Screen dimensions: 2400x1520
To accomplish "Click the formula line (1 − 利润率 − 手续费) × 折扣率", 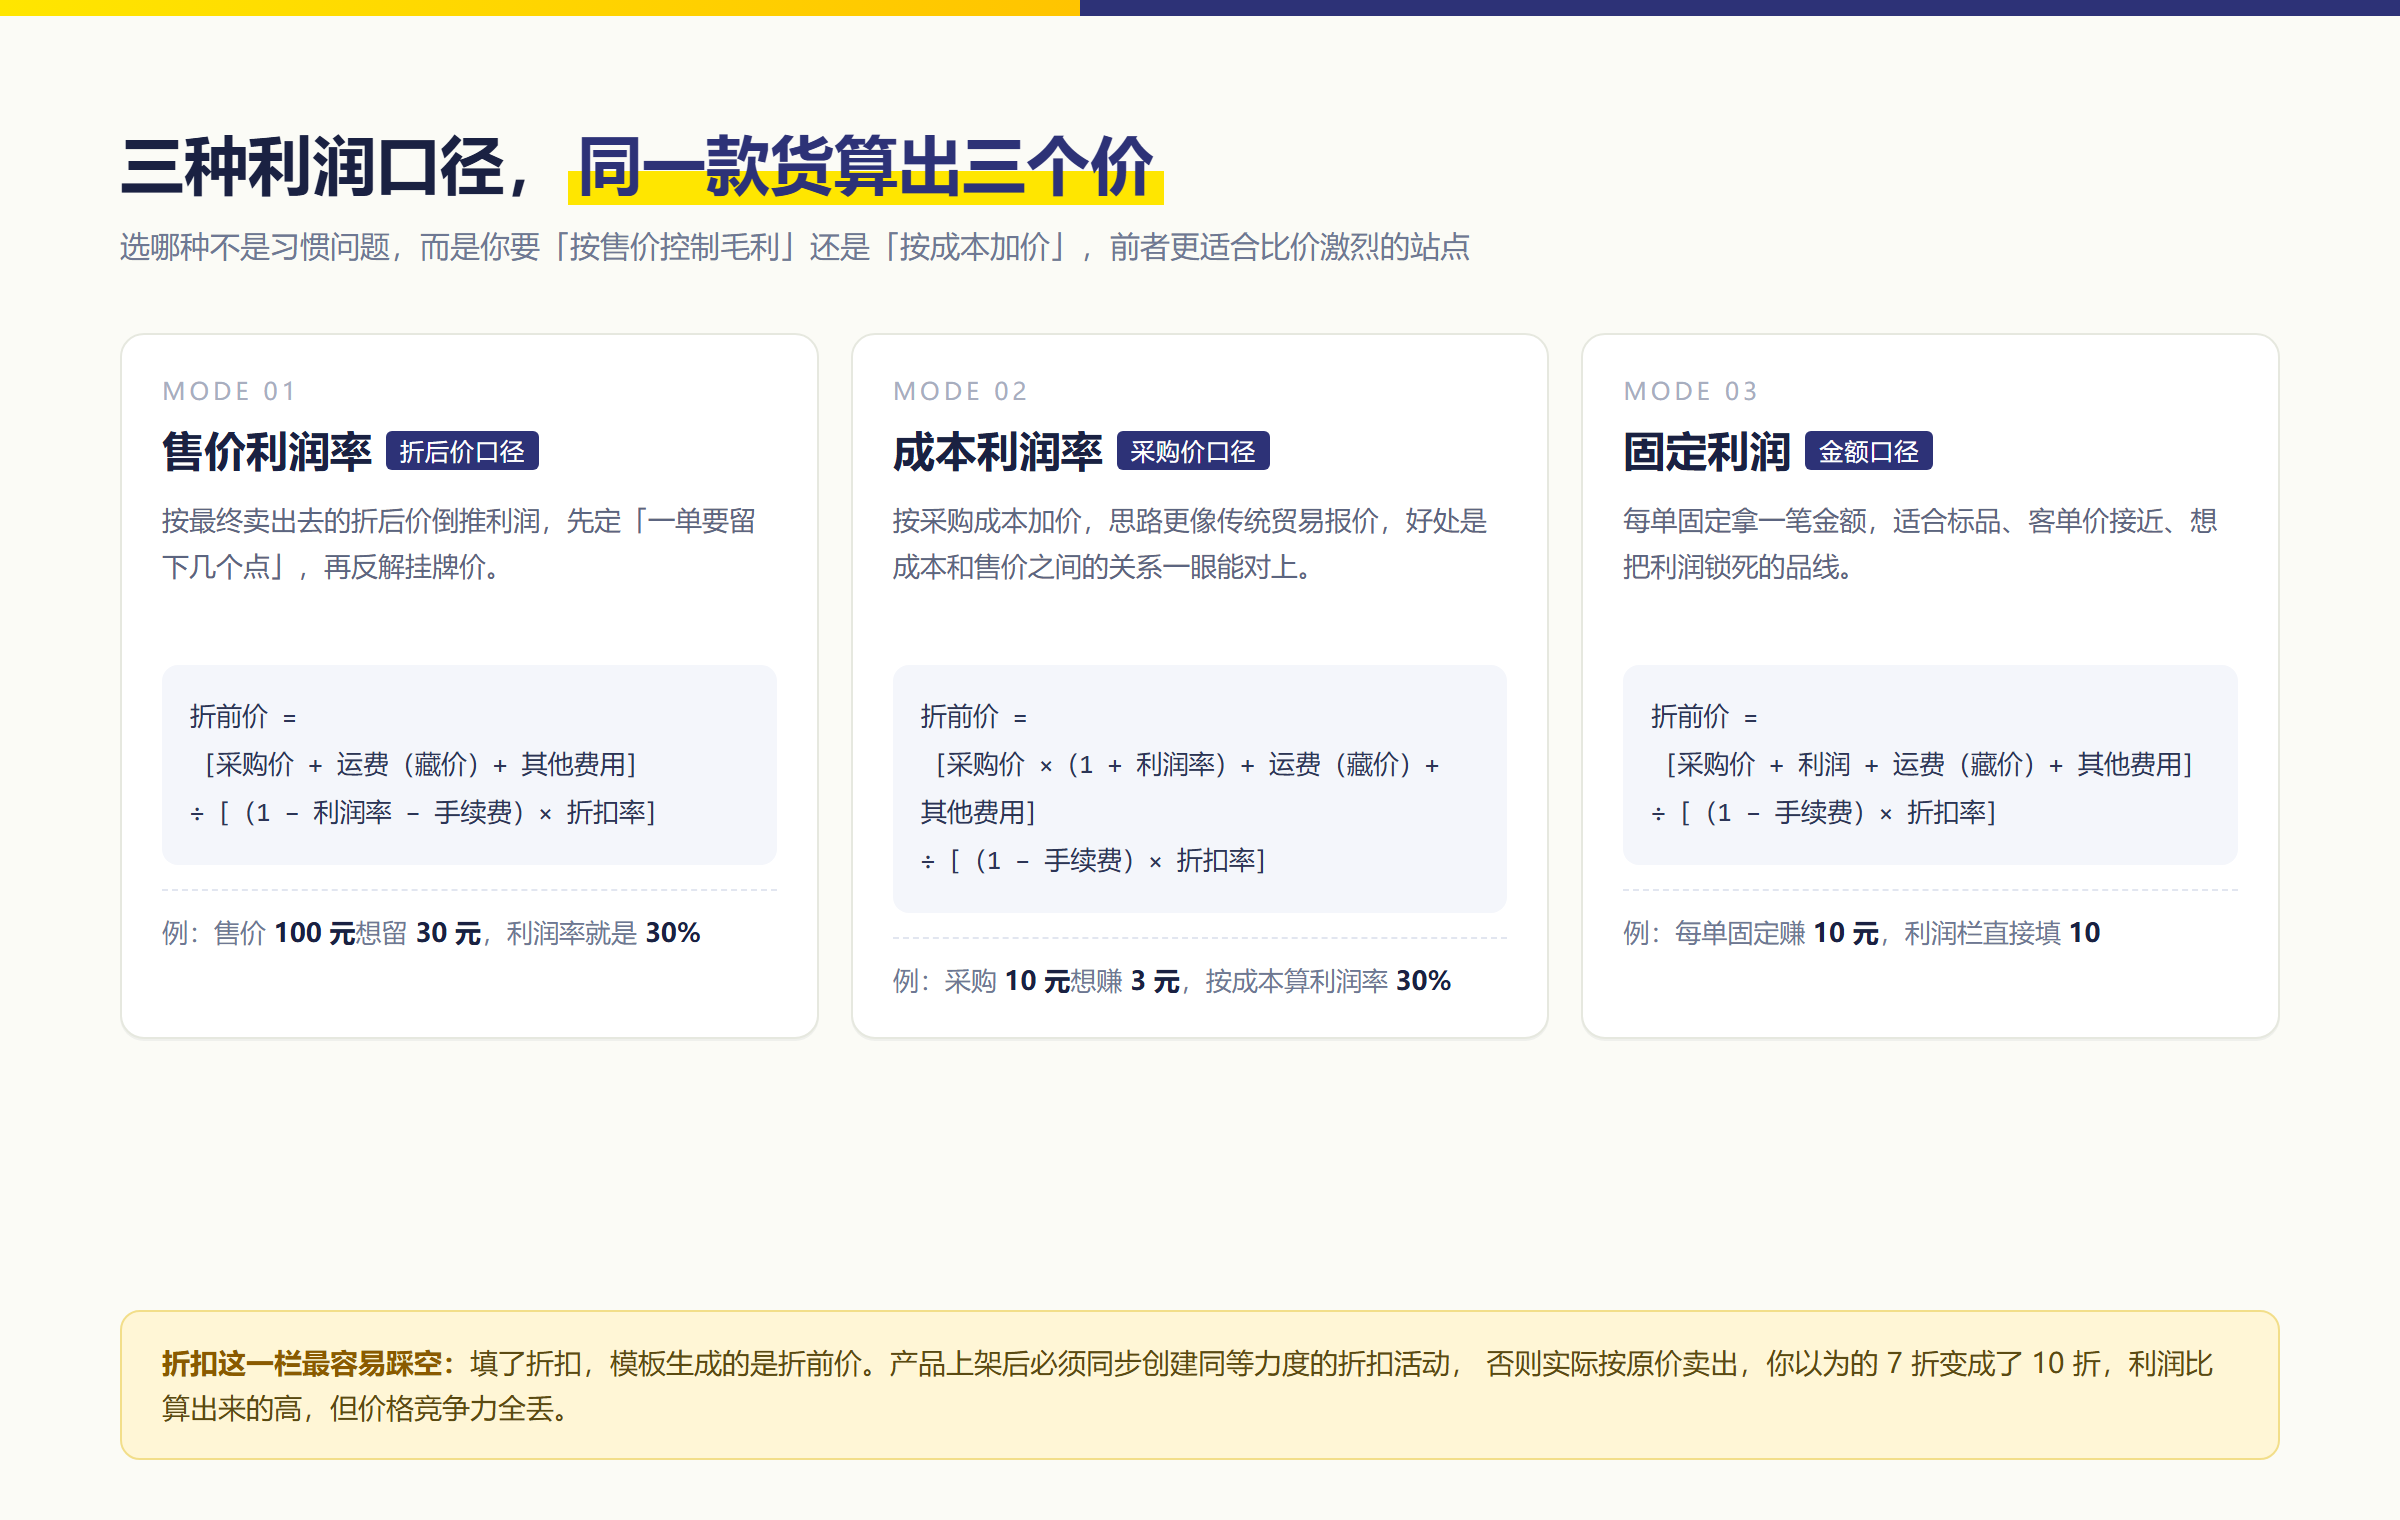I will pyautogui.click(x=423, y=813).
